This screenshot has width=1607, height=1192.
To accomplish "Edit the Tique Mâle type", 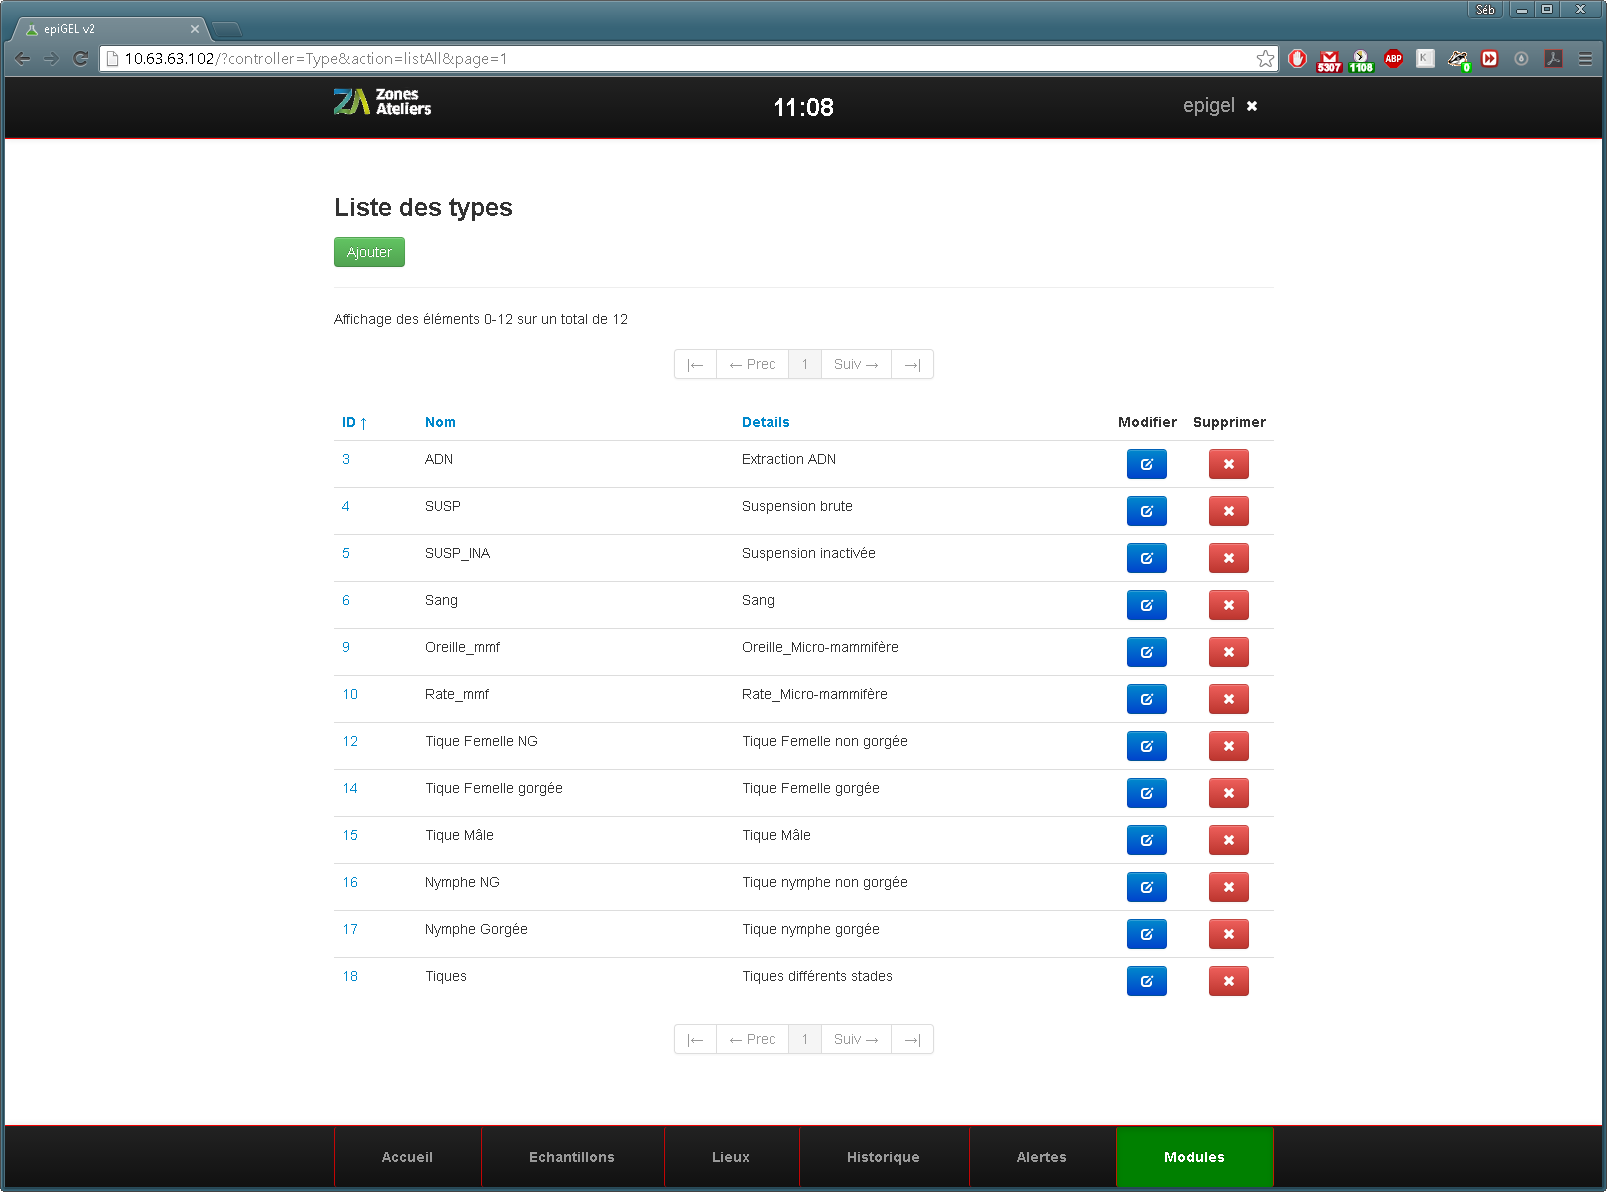I will point(1146,840).
